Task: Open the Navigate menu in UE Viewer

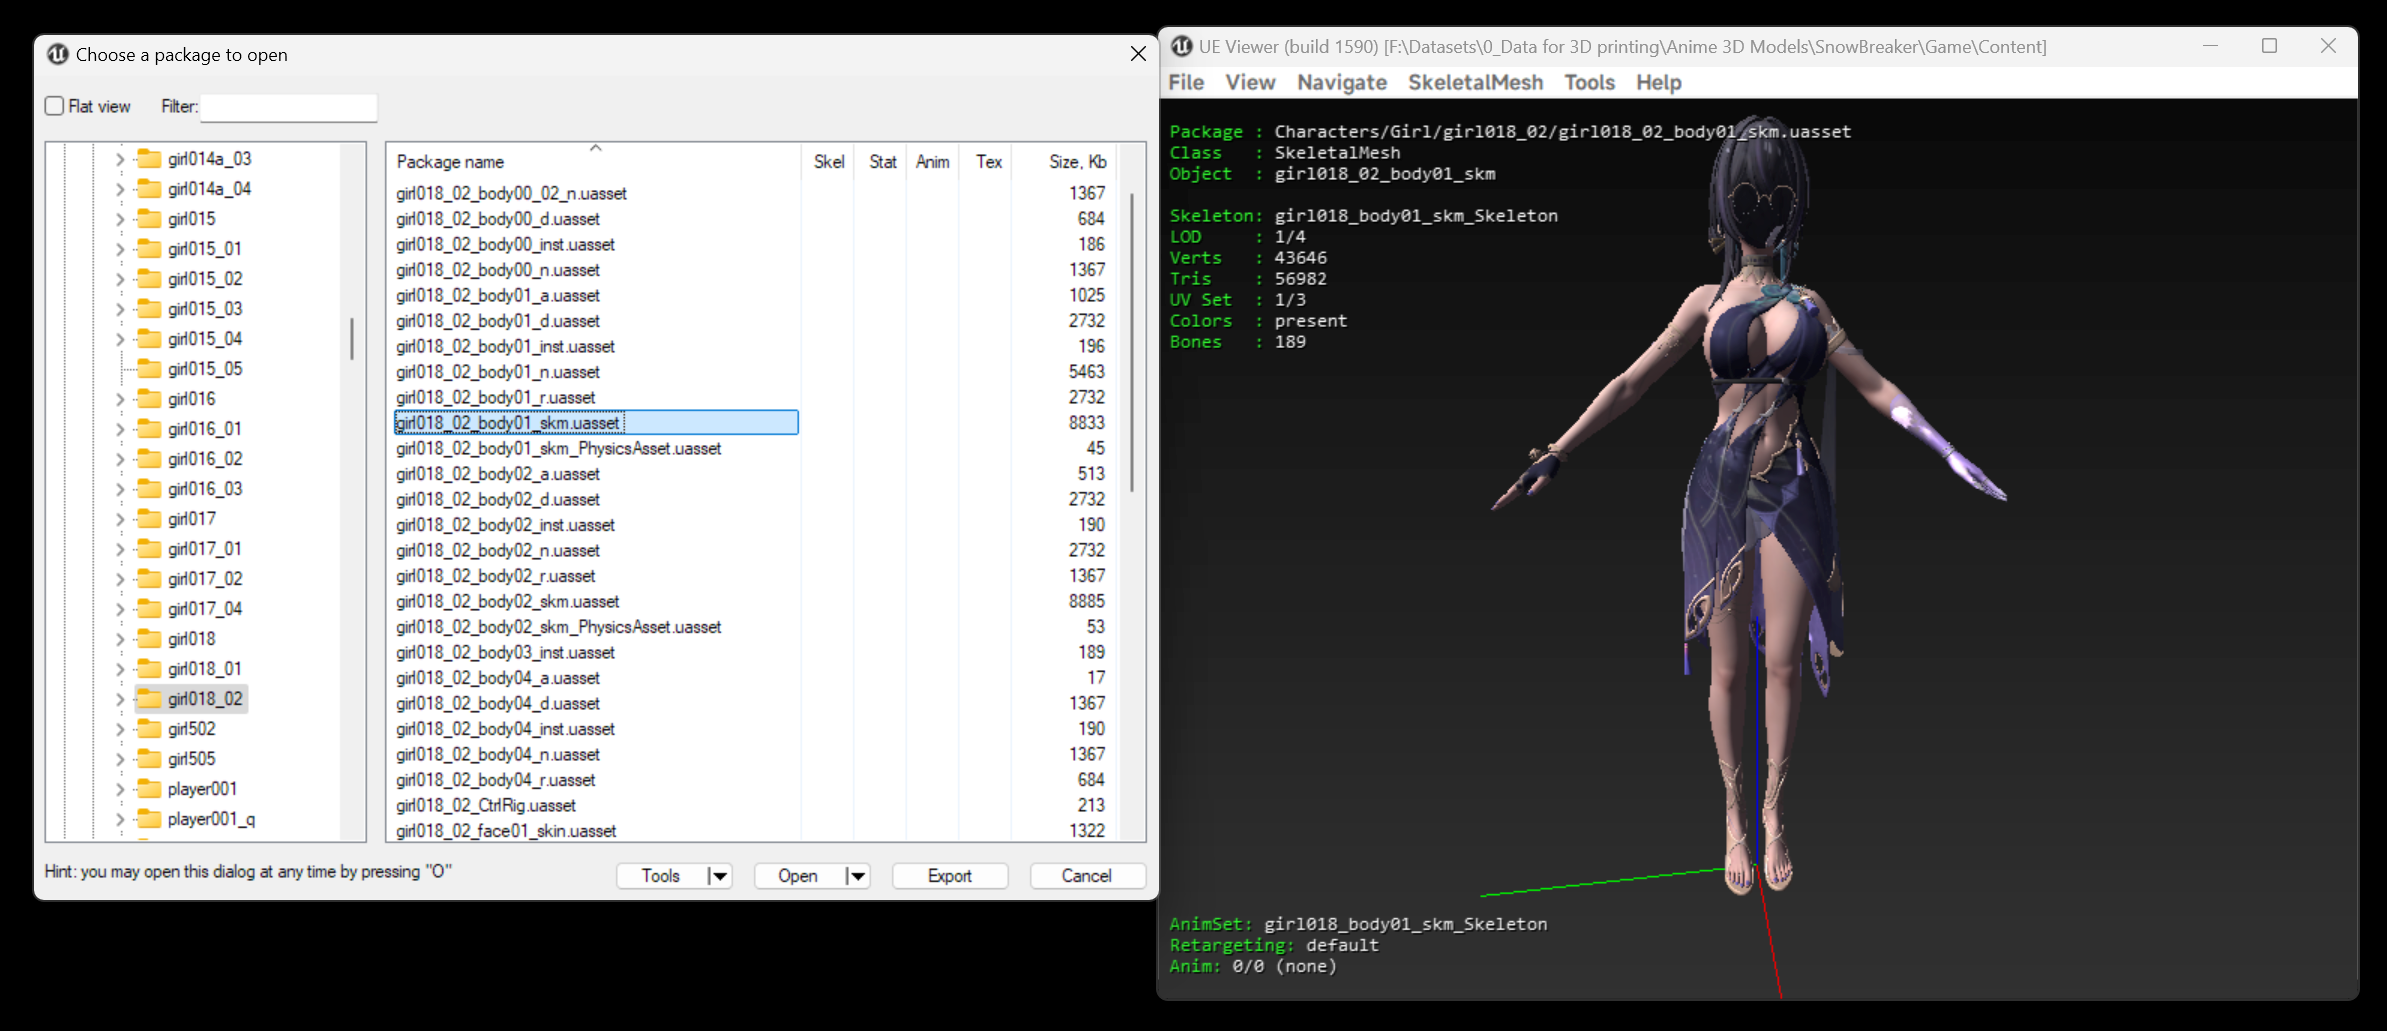Action: 1342,82
